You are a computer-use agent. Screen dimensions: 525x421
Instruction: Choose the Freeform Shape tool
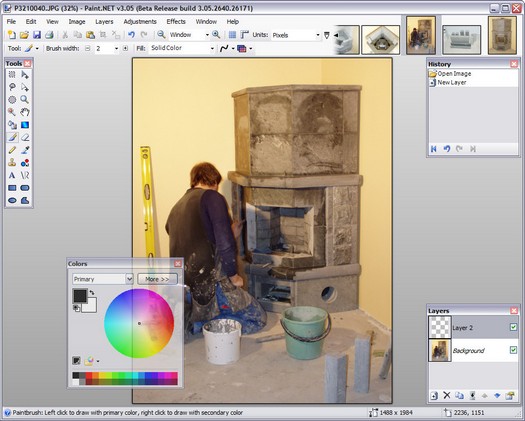(25, 200)
